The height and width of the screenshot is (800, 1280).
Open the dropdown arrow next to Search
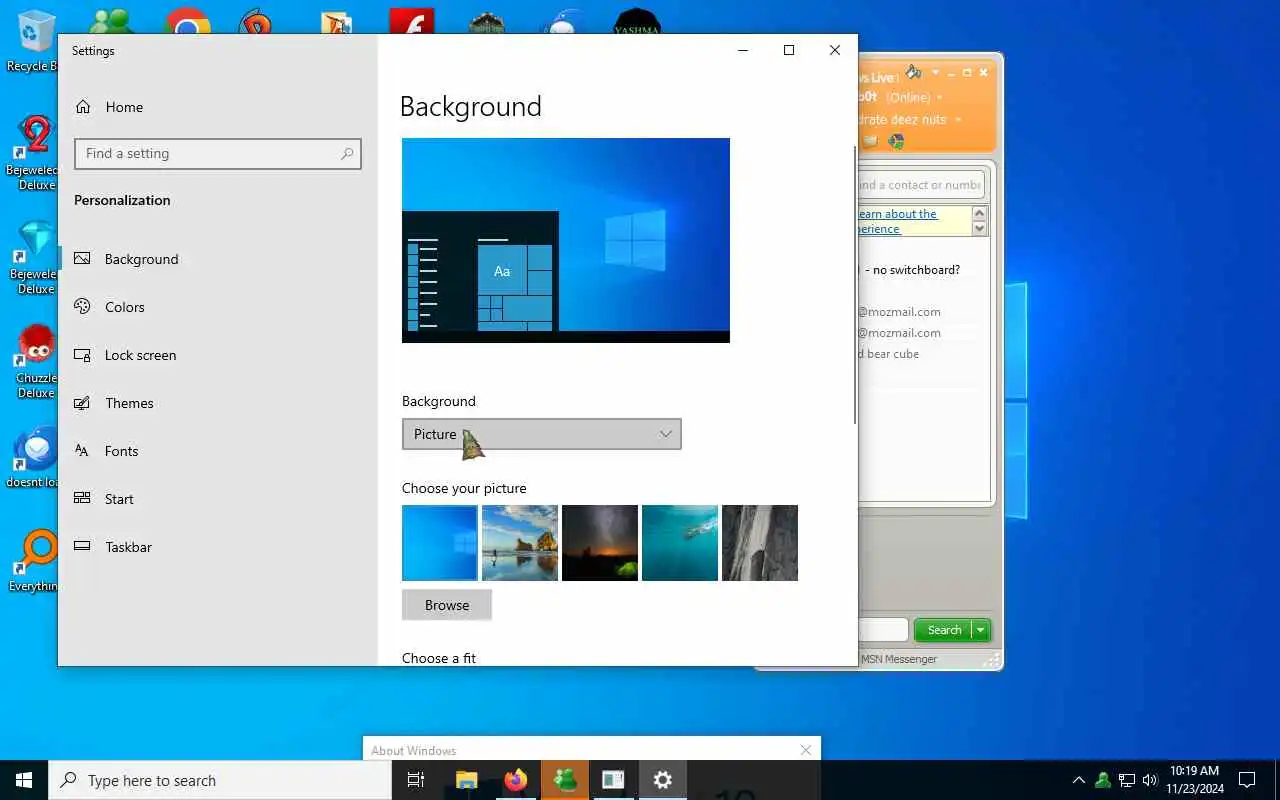coord(981,630)
